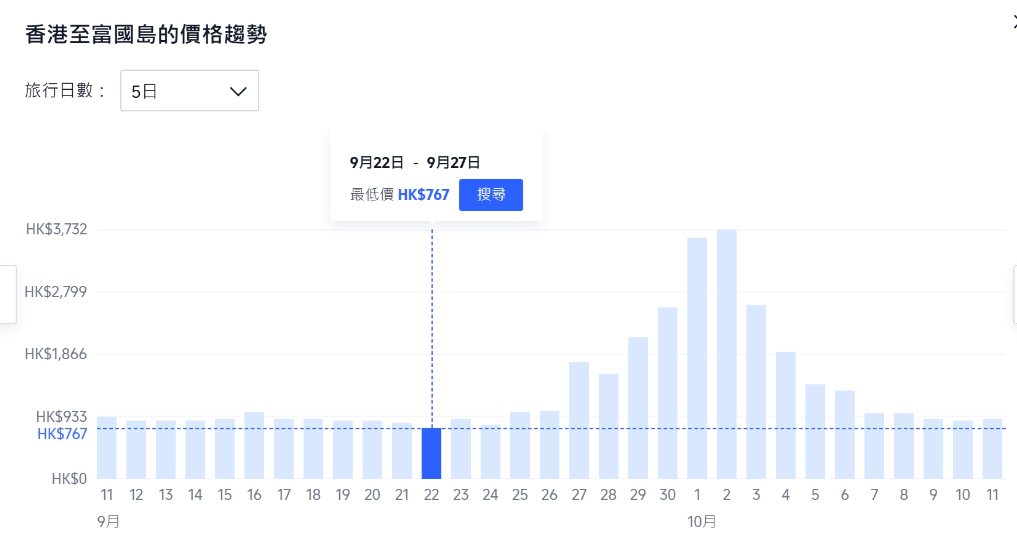Select the September 18 price bar
1017x544 pixels.
click(313, 449)
